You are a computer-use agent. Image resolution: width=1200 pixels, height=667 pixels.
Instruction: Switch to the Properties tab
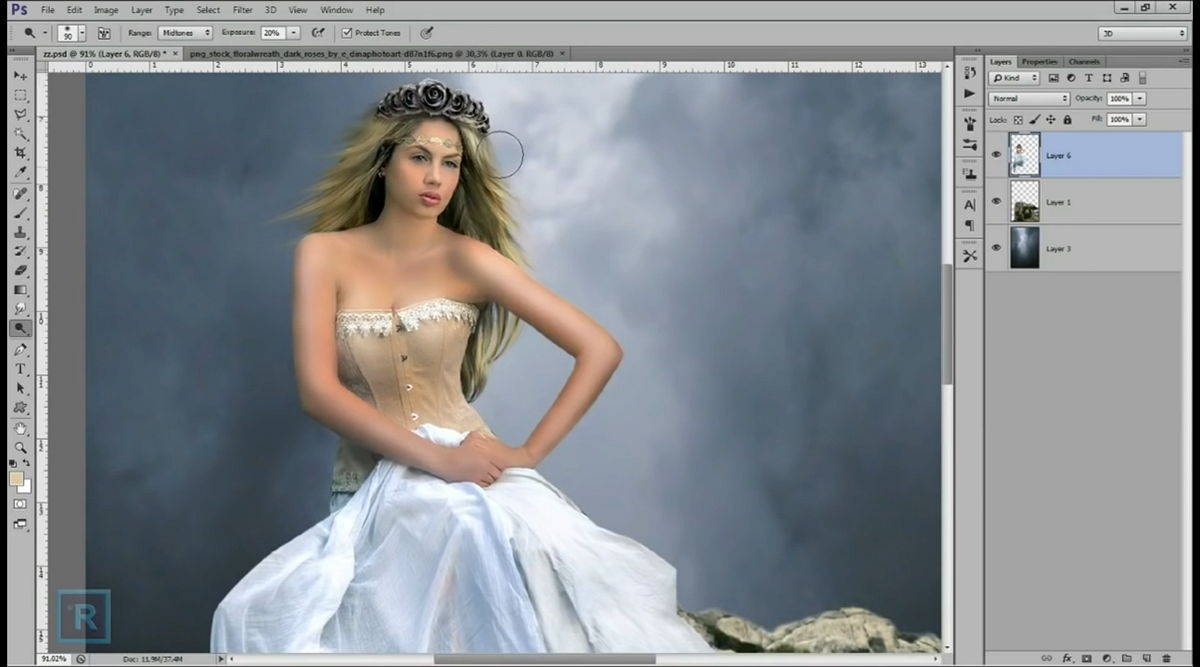coord(1040,62)
